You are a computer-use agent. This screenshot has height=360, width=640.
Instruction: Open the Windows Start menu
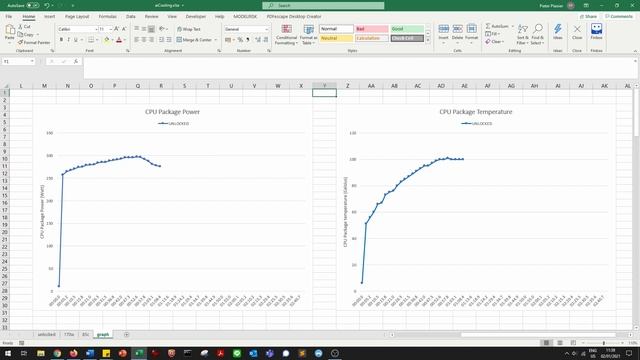(8, 353)
